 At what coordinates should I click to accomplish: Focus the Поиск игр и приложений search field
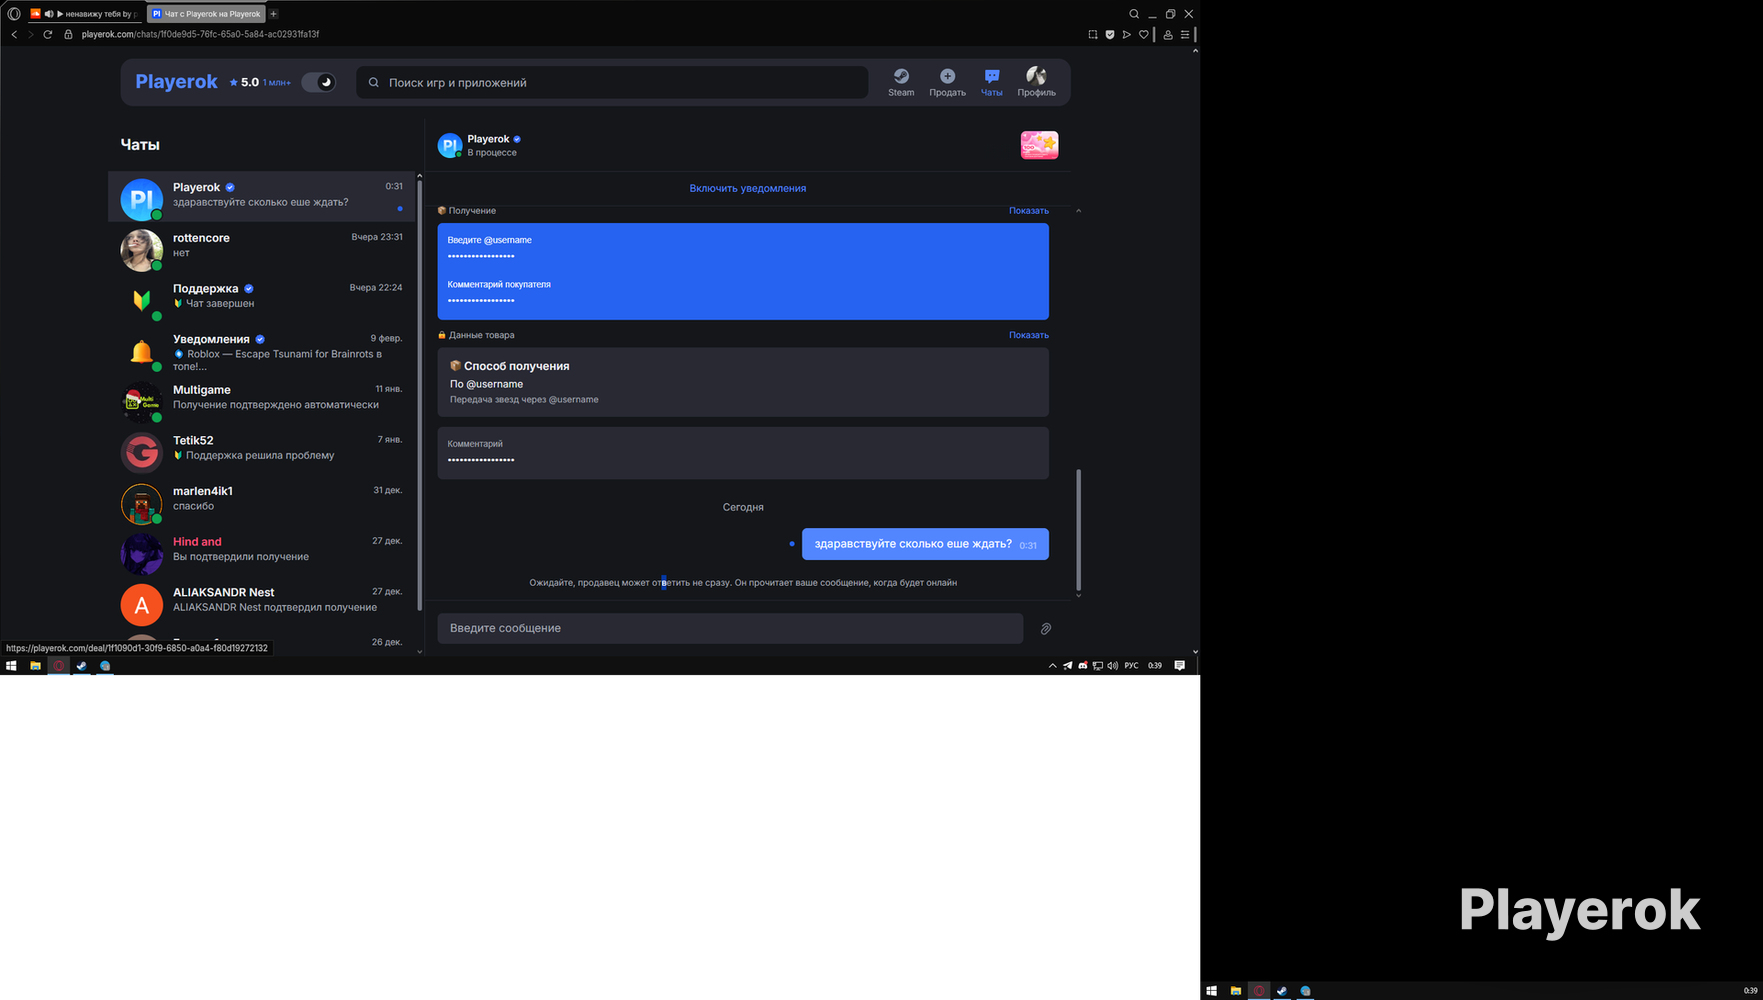pos(612,82)
